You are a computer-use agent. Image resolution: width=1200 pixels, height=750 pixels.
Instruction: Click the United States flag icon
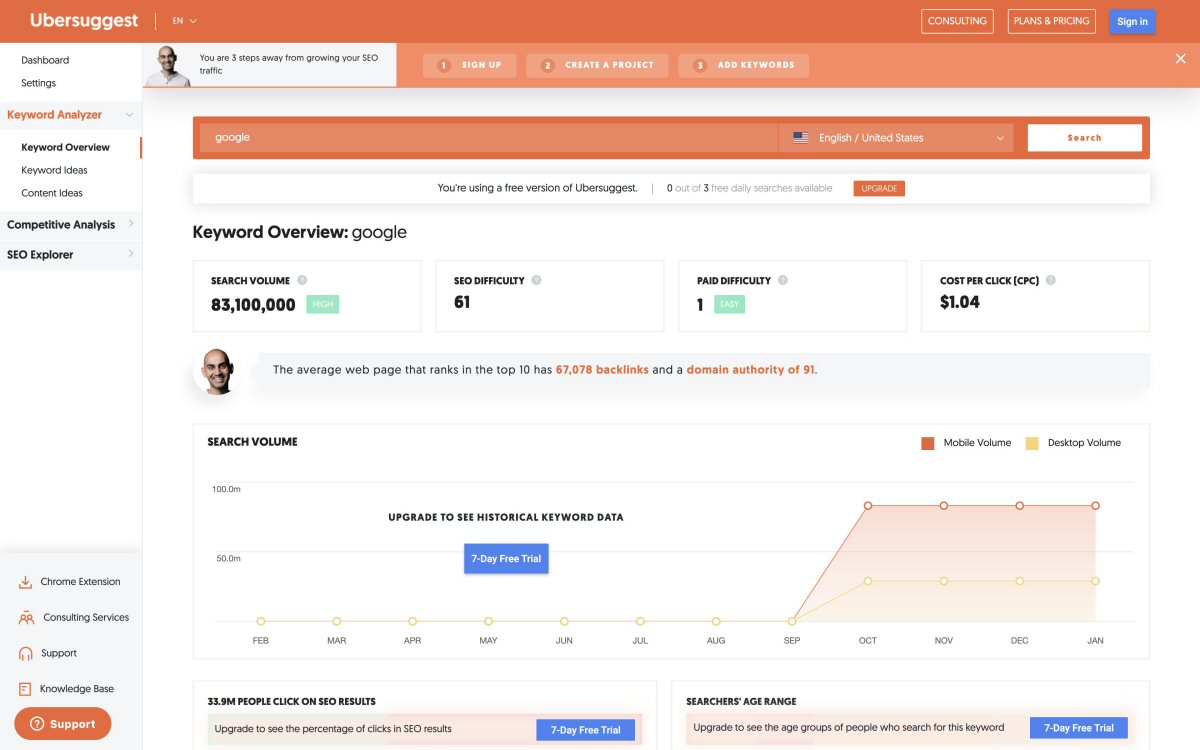pos(801,138)
